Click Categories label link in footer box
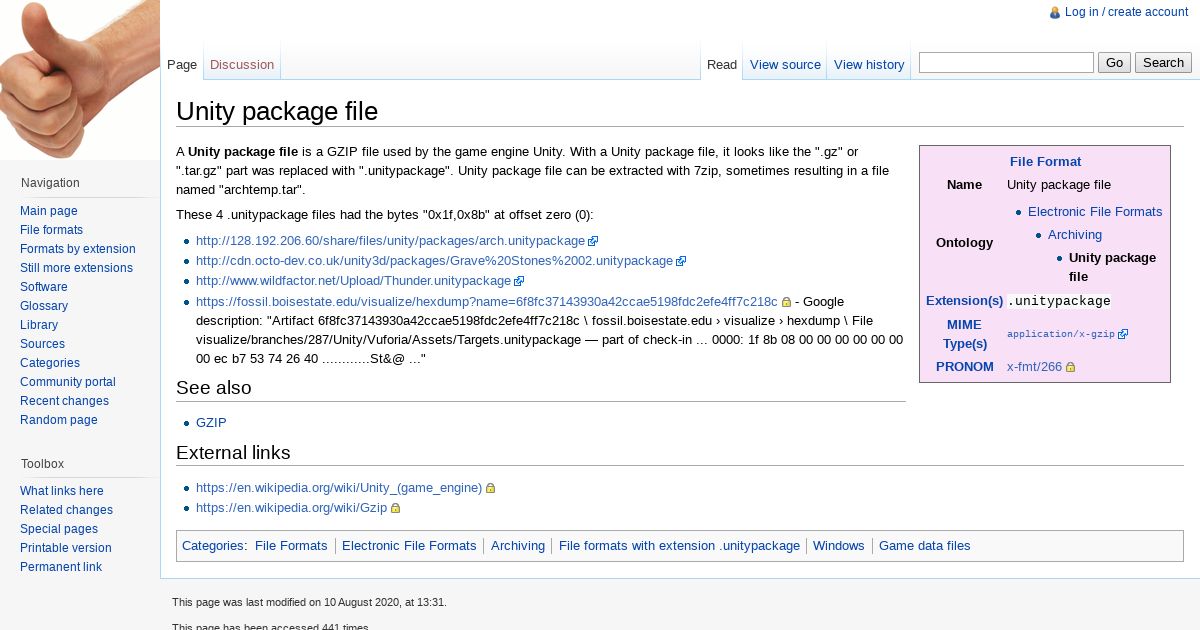The width and height of the screenshot is (1200, 630). (213, 546)
